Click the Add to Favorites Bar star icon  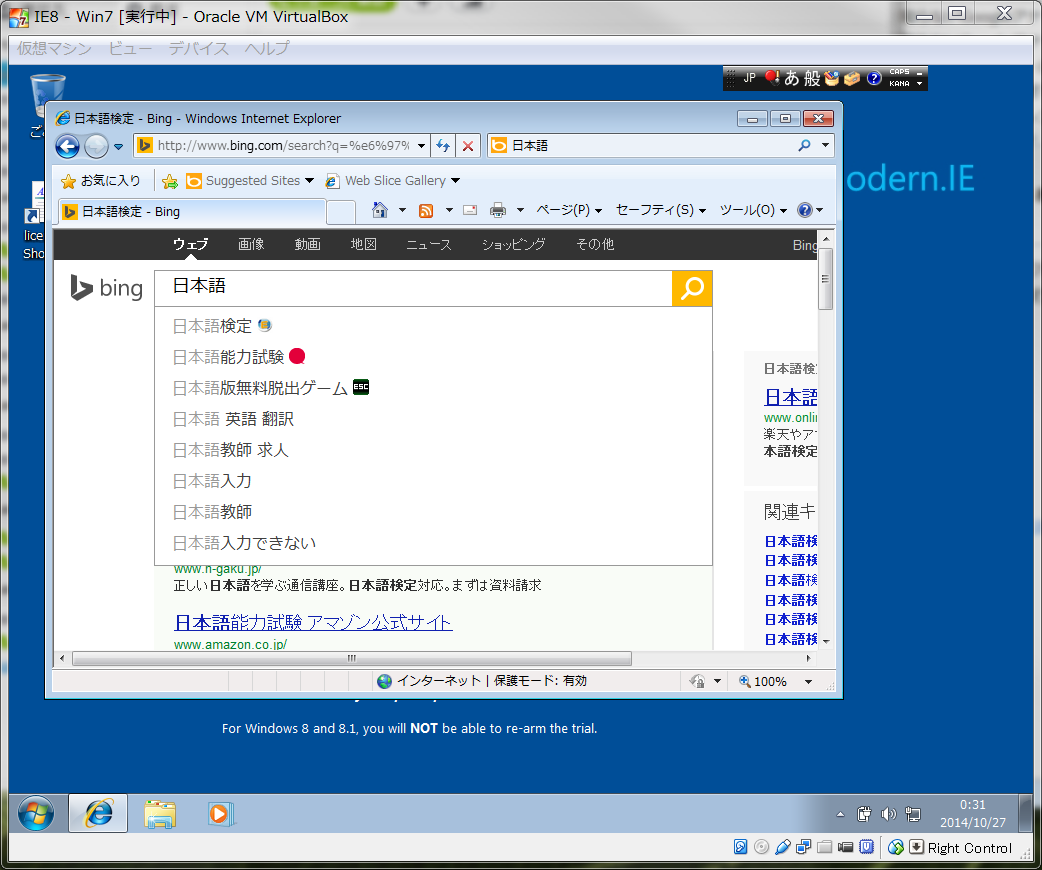click(x=170, y=181)
